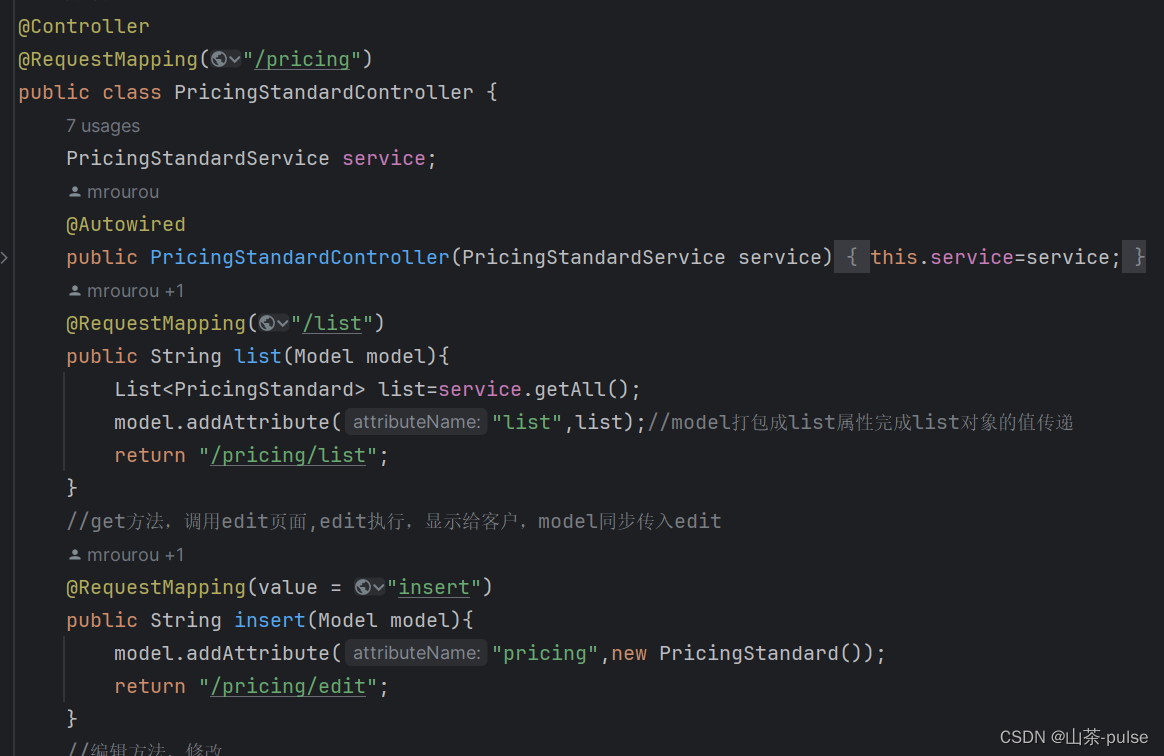
Task: Click the @Controller annotation
Action: (x=84, y=27)
